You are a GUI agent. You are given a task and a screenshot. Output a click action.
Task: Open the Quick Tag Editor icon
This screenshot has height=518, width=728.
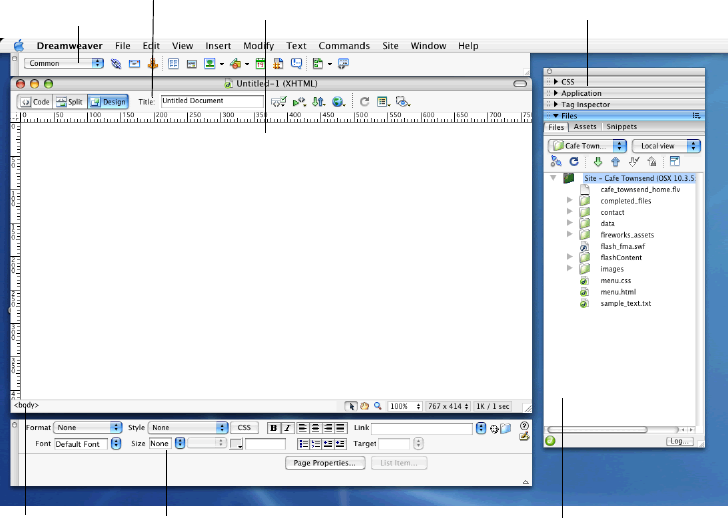pos(525,436)
